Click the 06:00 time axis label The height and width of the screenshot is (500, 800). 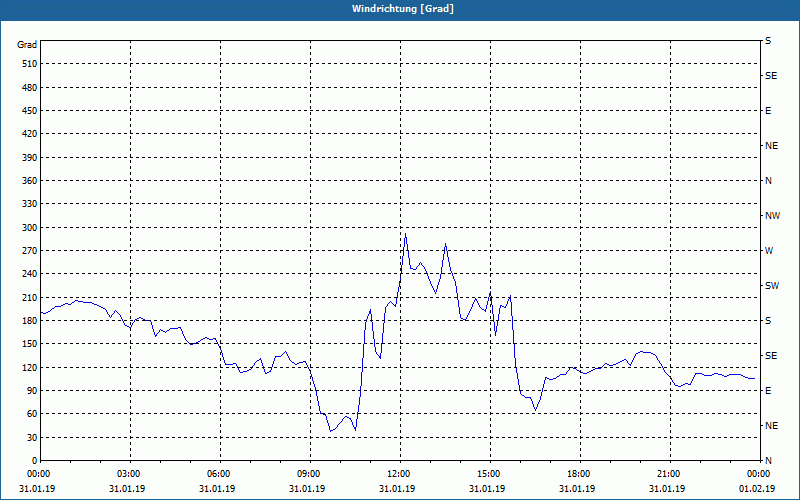click(220, 474)
